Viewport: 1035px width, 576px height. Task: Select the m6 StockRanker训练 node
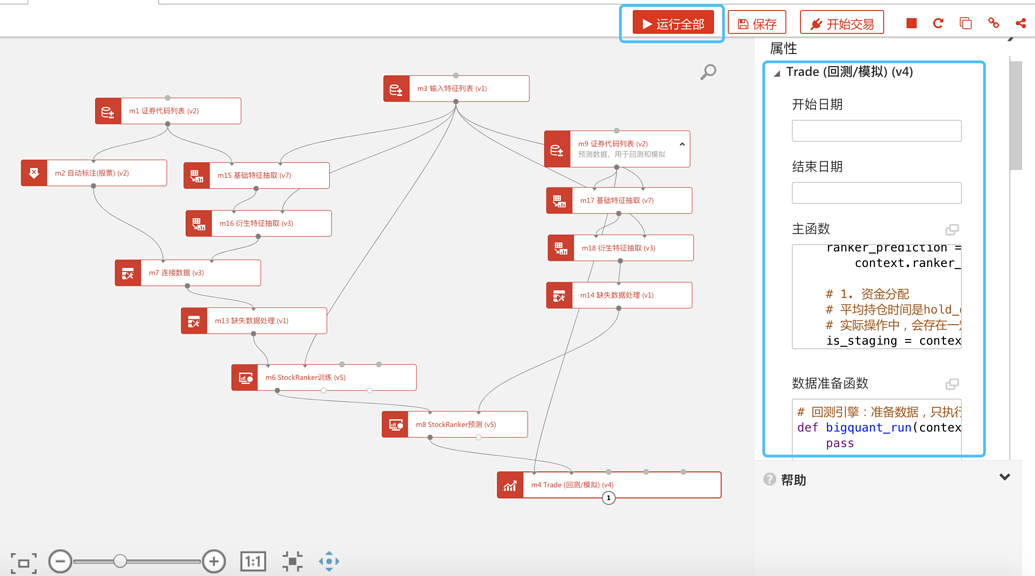[325, 378]
